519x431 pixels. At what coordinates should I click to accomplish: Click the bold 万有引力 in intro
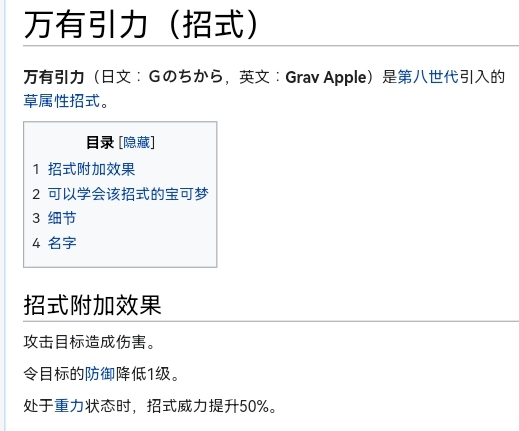click(x=54, y=77)
